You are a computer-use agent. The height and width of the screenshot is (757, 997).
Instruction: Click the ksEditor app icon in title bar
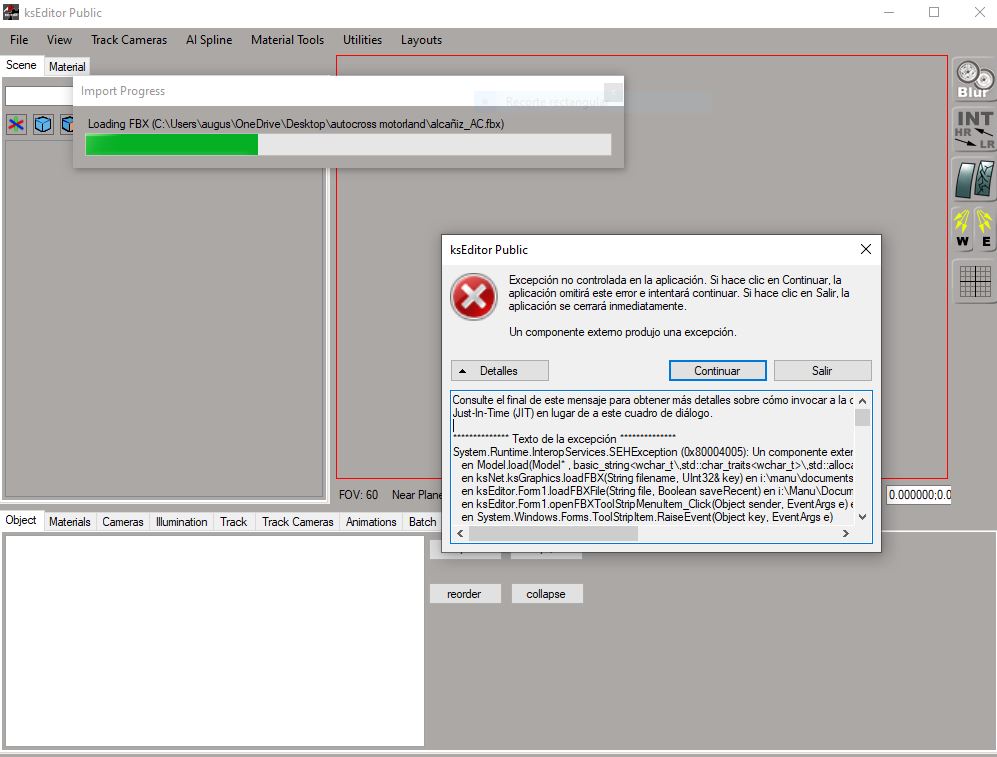[x=11, y=12]
